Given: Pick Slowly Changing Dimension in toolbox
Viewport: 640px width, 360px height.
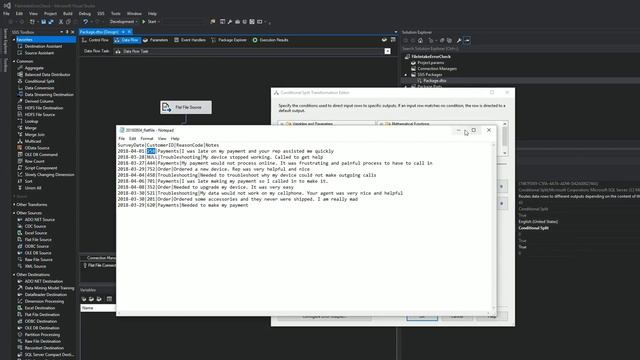Looking at the screenshot, I should [49, 175].
